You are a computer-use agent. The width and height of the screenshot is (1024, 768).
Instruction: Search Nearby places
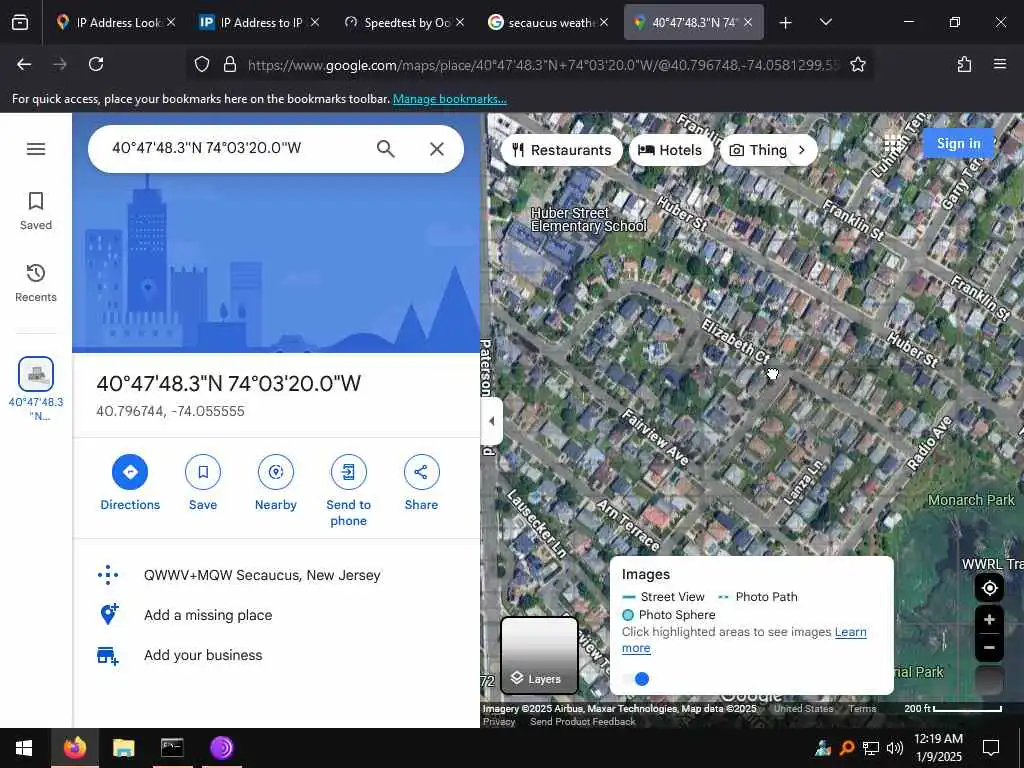pyautogui.click(x=276, y=483)
